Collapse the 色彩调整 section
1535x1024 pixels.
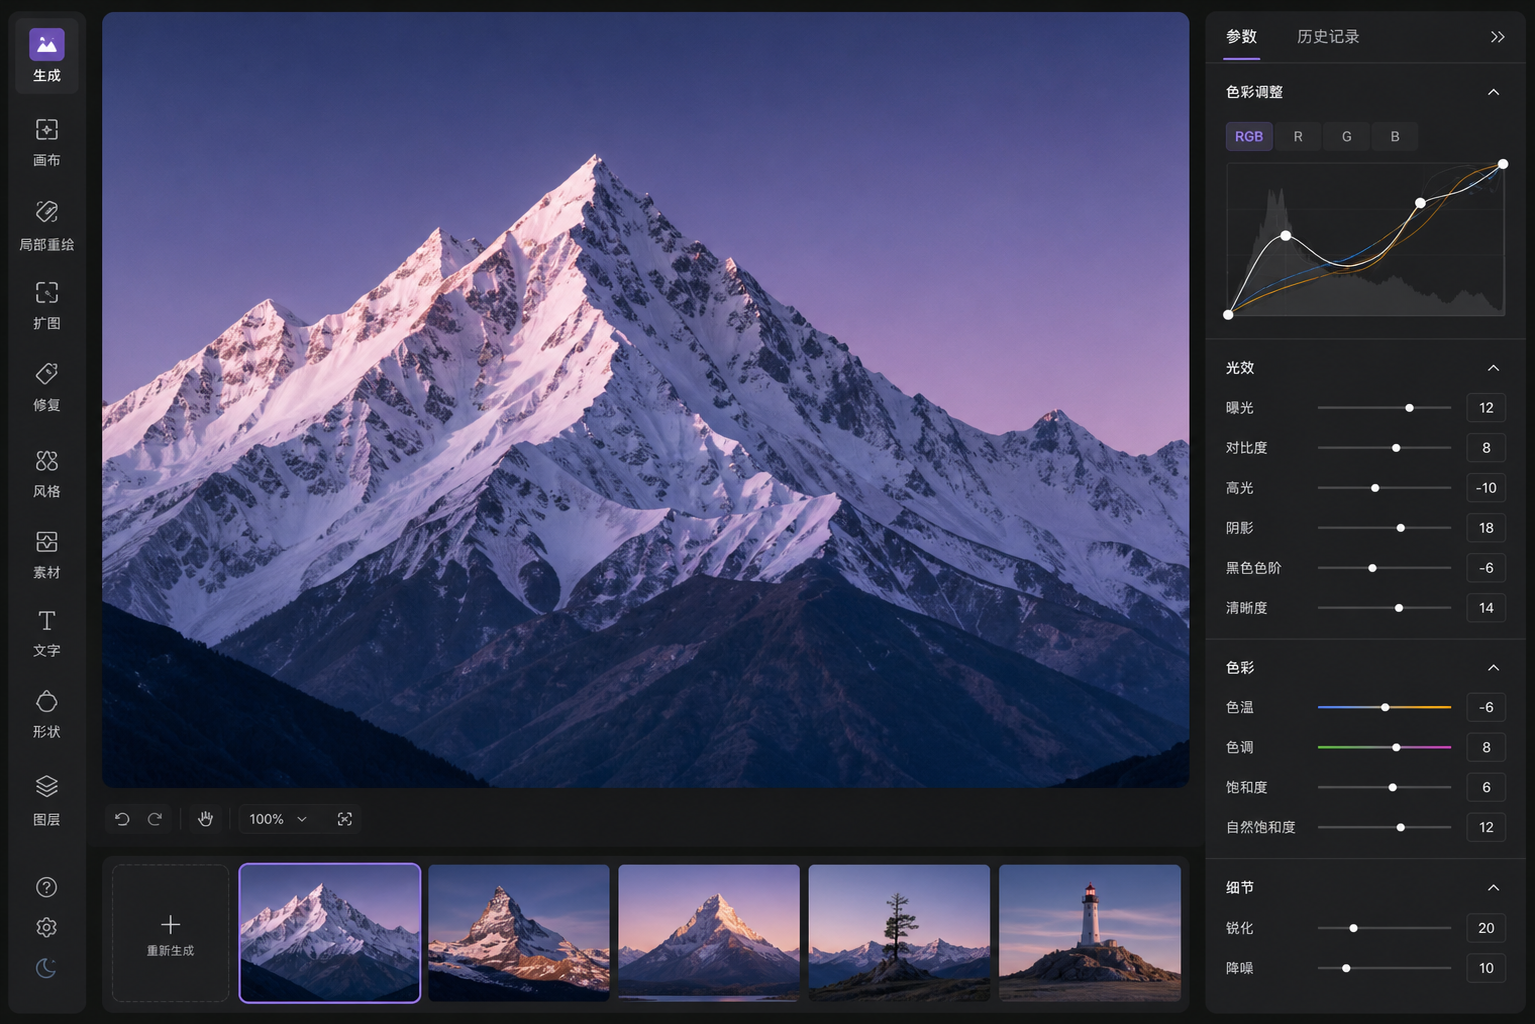[x=1493, y=92]
